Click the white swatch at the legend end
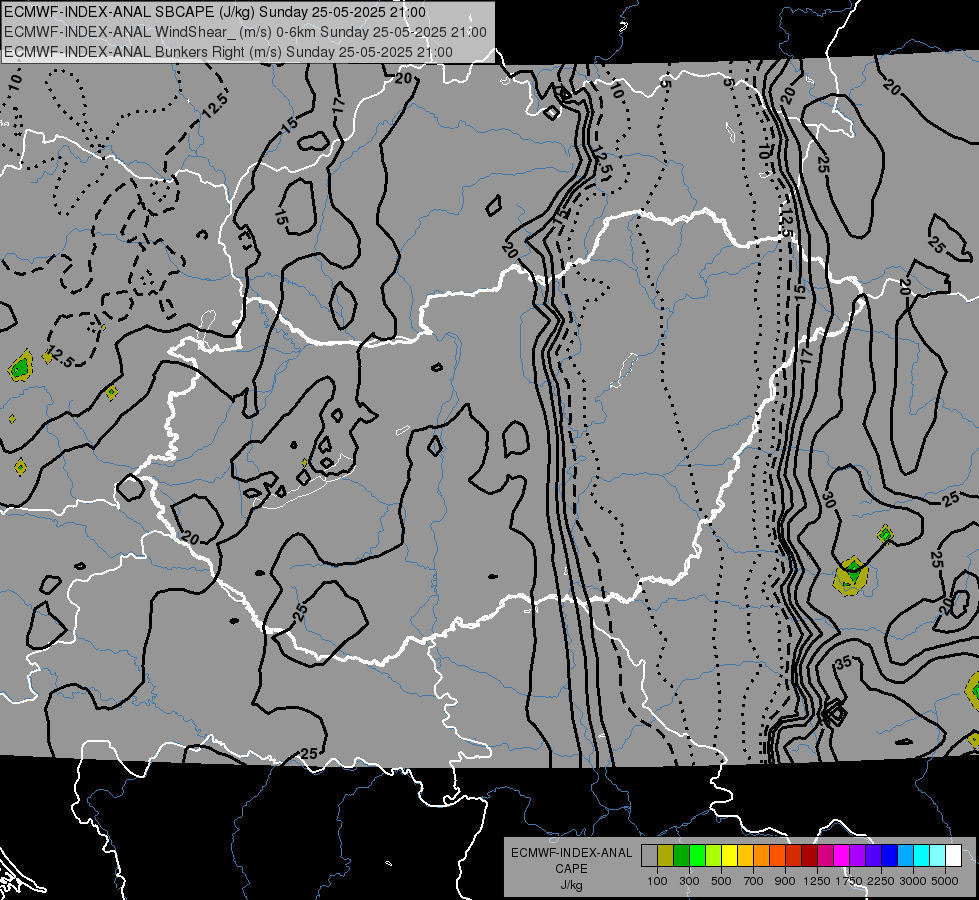979x900 pixels. 954,855
